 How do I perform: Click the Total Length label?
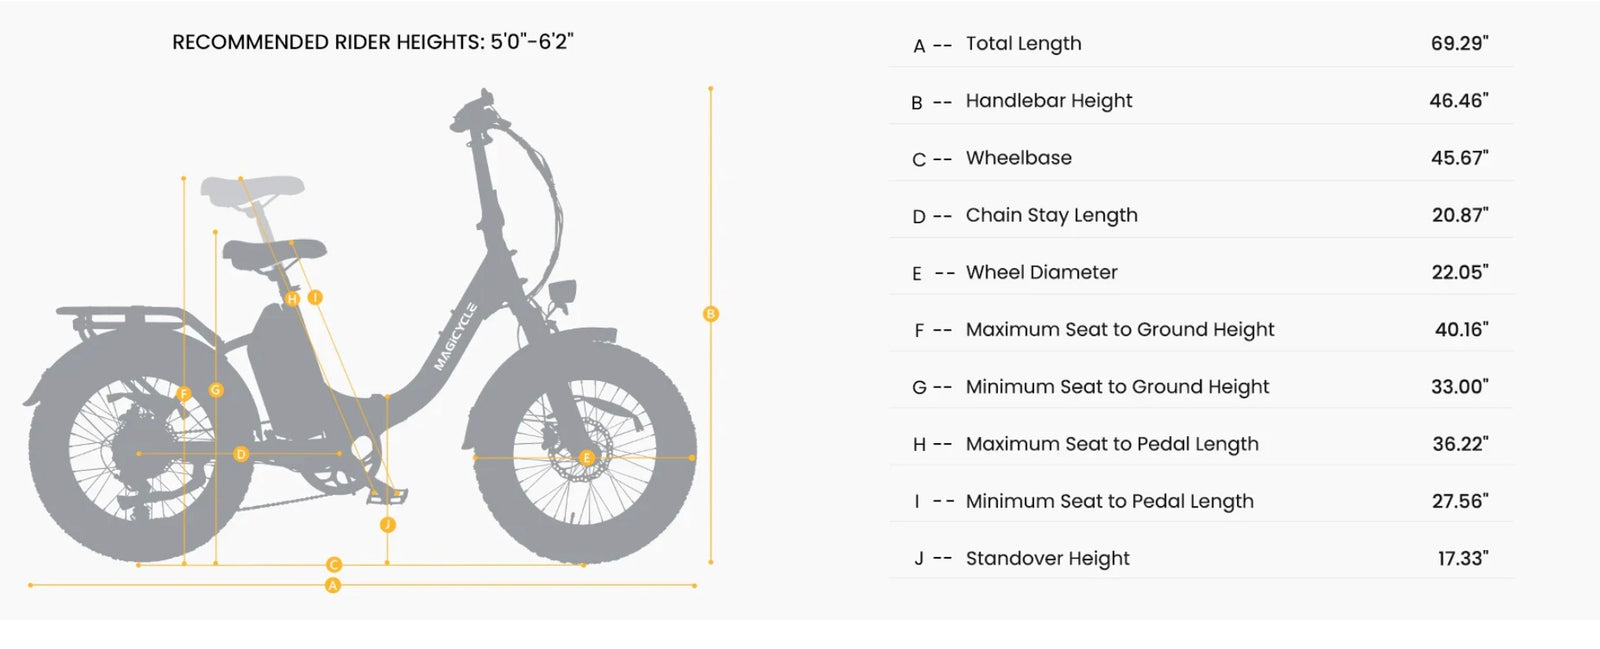1023,44
